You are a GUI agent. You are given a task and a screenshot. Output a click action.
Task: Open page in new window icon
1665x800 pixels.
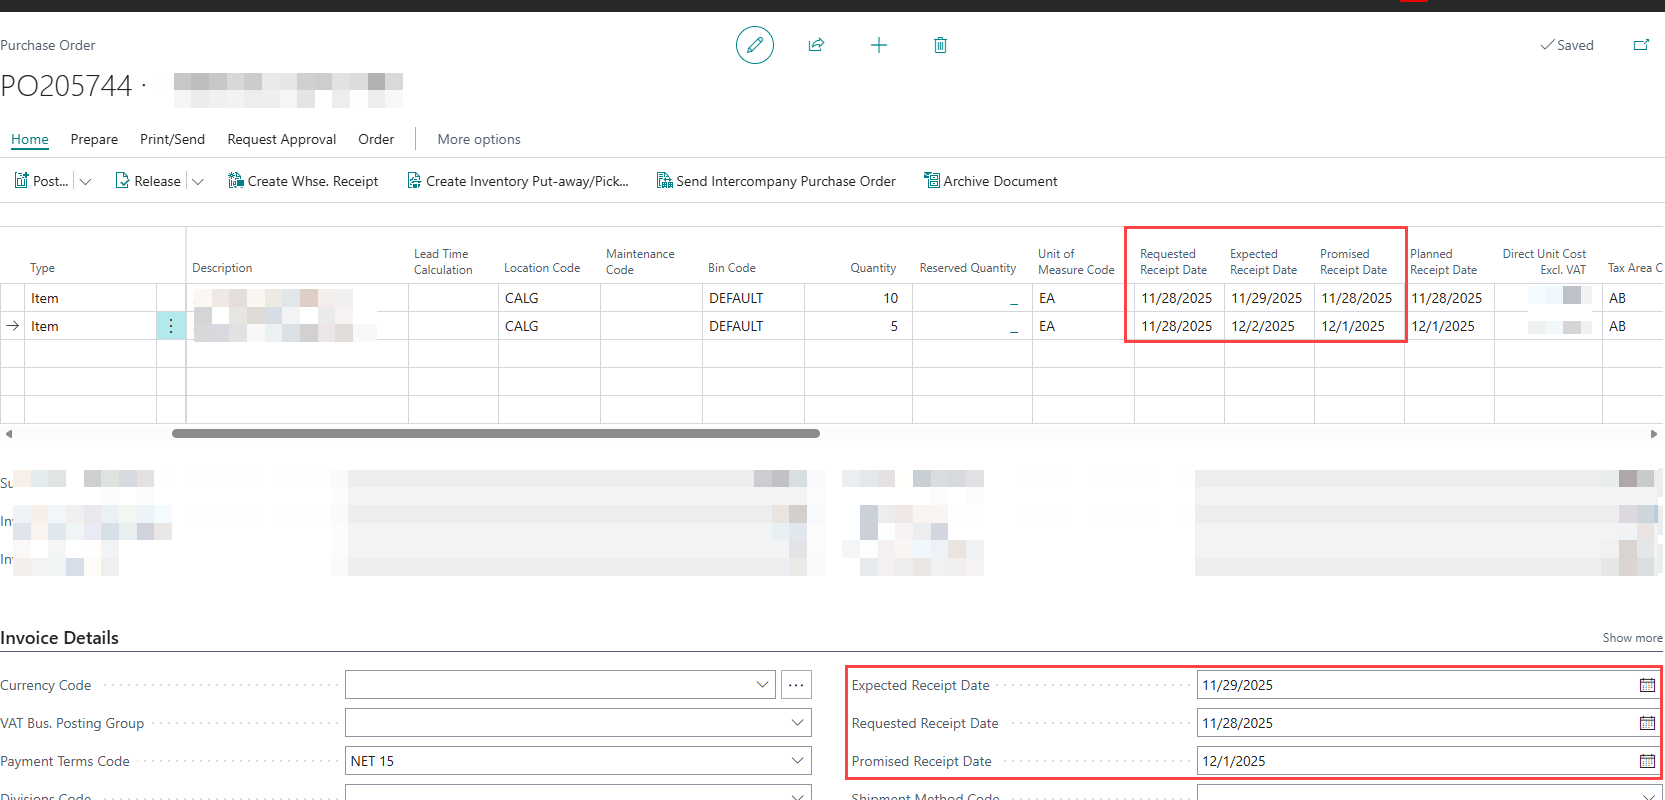1640,45
